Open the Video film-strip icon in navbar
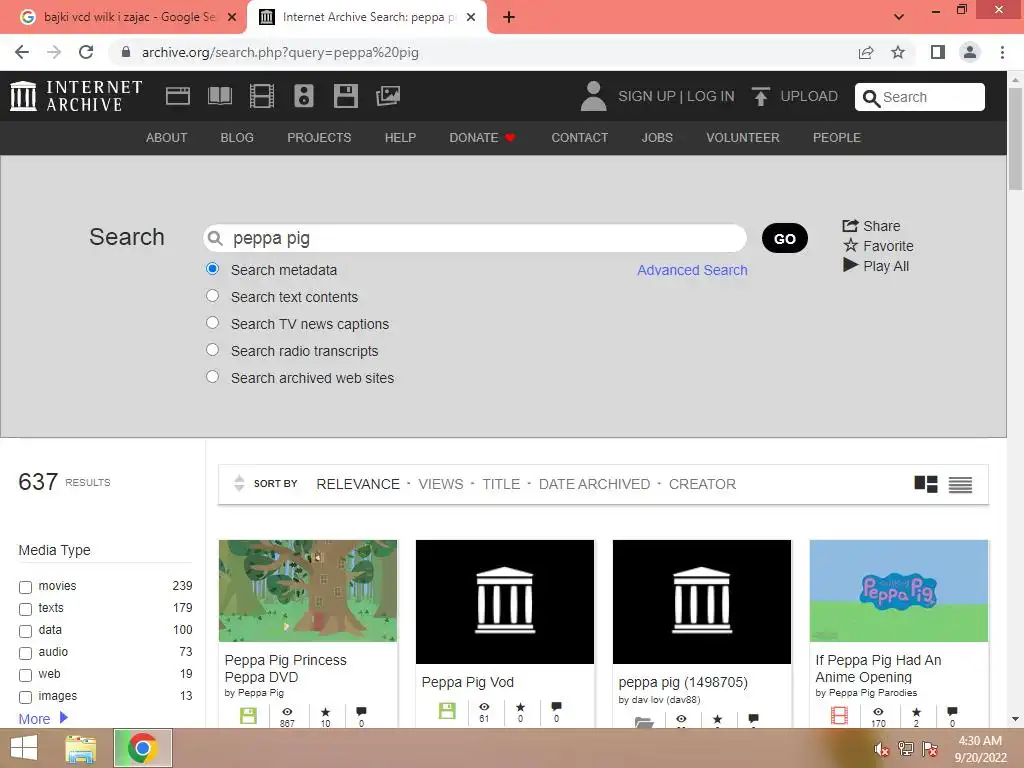The width and height of the screenshot is (1024, 768). [x=262, y=96]
